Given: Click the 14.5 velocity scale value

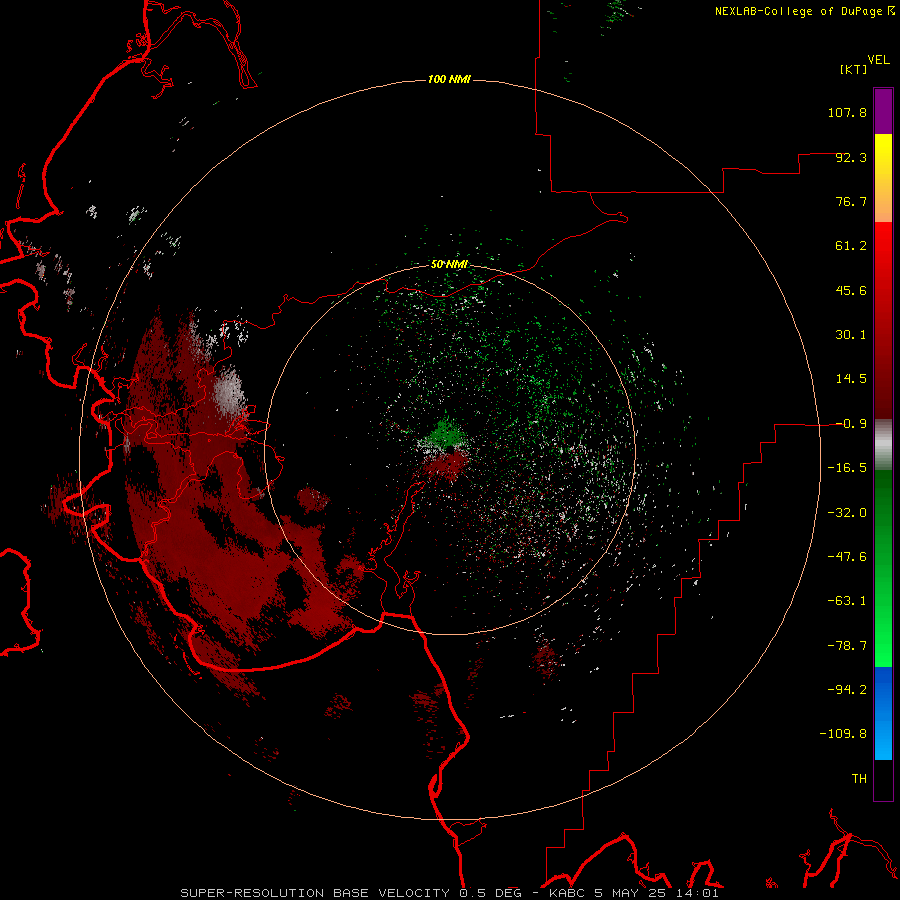Looking at the screenshot, I should tap(851, 379).
